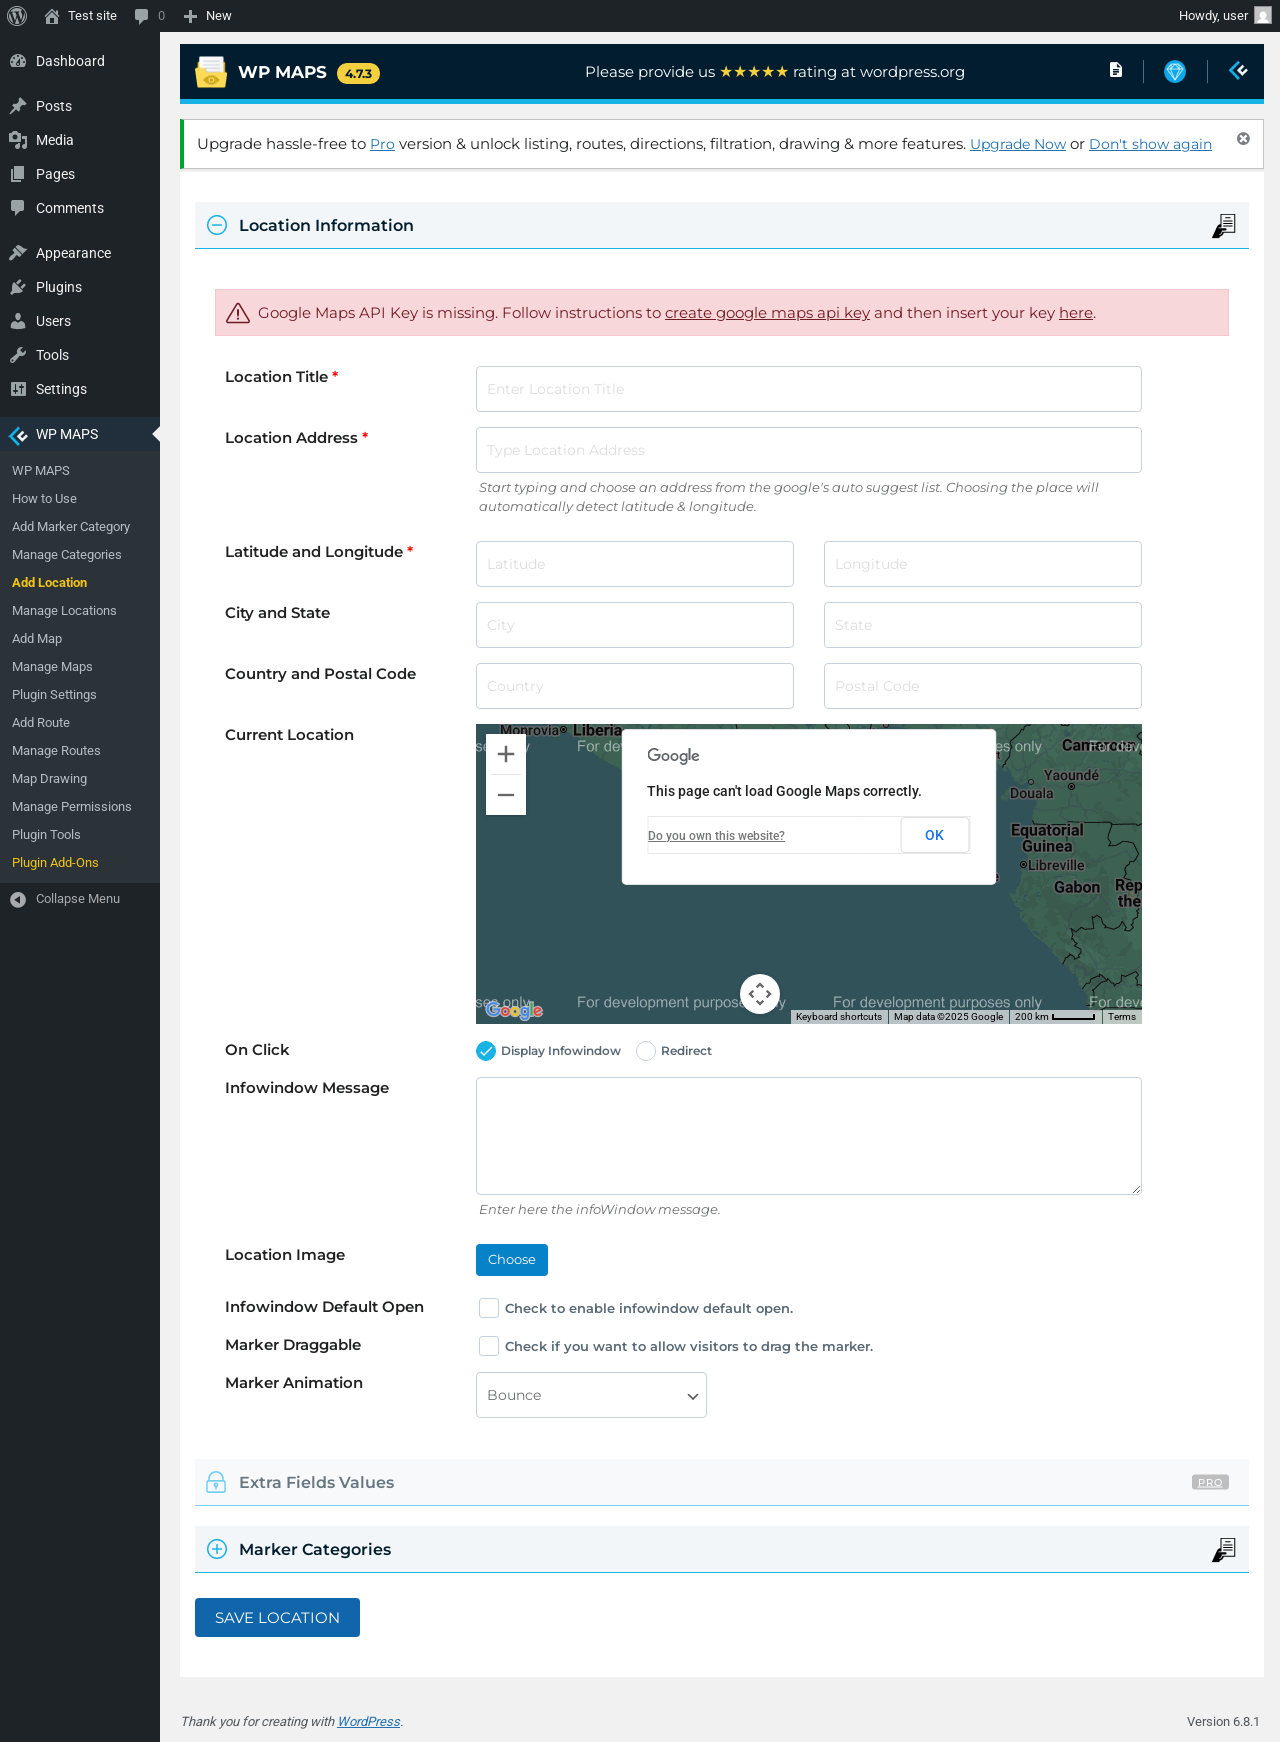This screenshot has width=1280, height=1742.
Task: Click the New plus icon
Action: 190,16
